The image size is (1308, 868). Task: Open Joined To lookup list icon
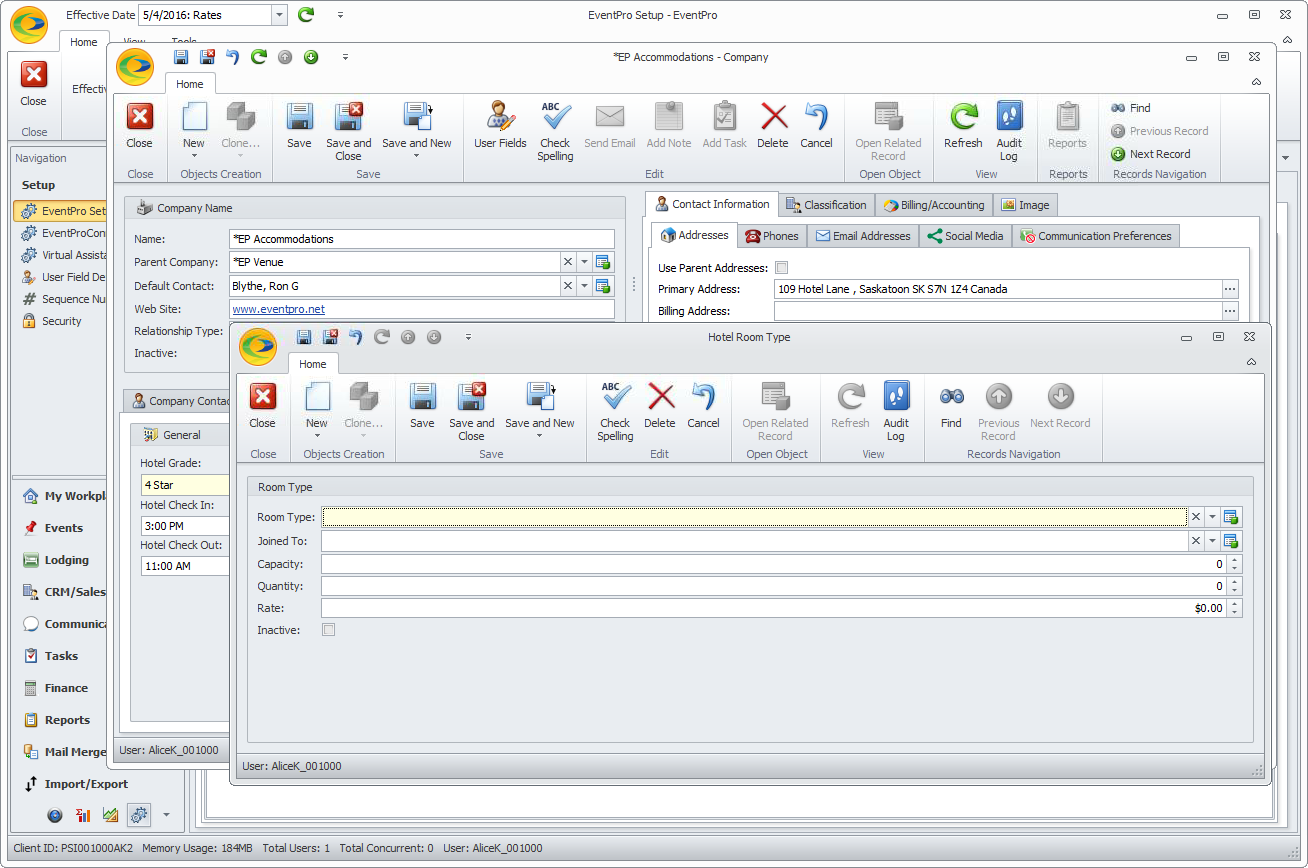pos(1232,541)
